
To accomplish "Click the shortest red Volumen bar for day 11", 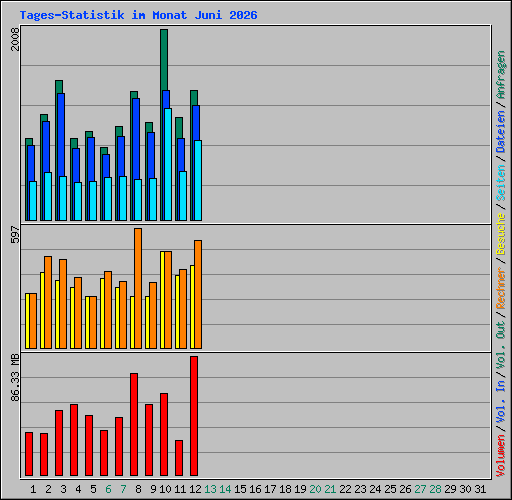I will coord(179,458).
